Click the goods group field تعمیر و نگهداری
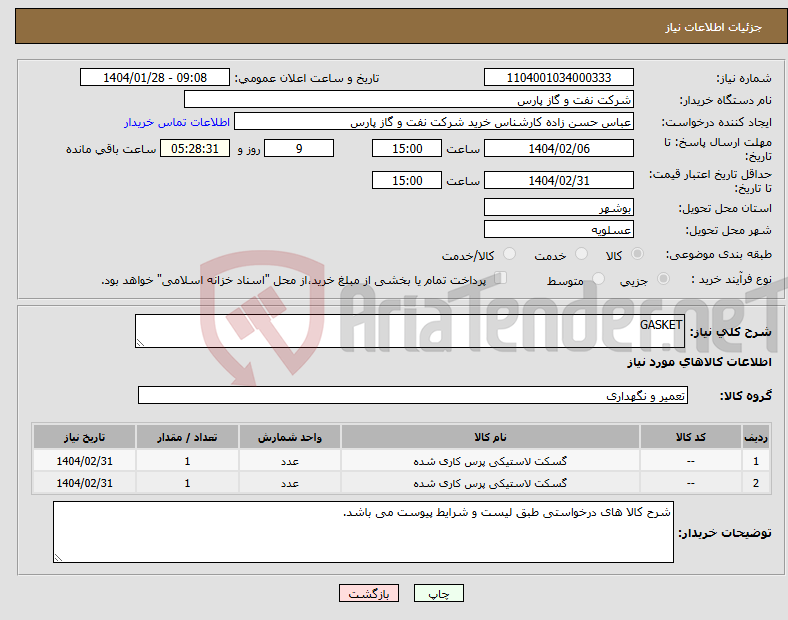Screen dimensions: 788x620 pyautogui.click(x=413, y=395)
